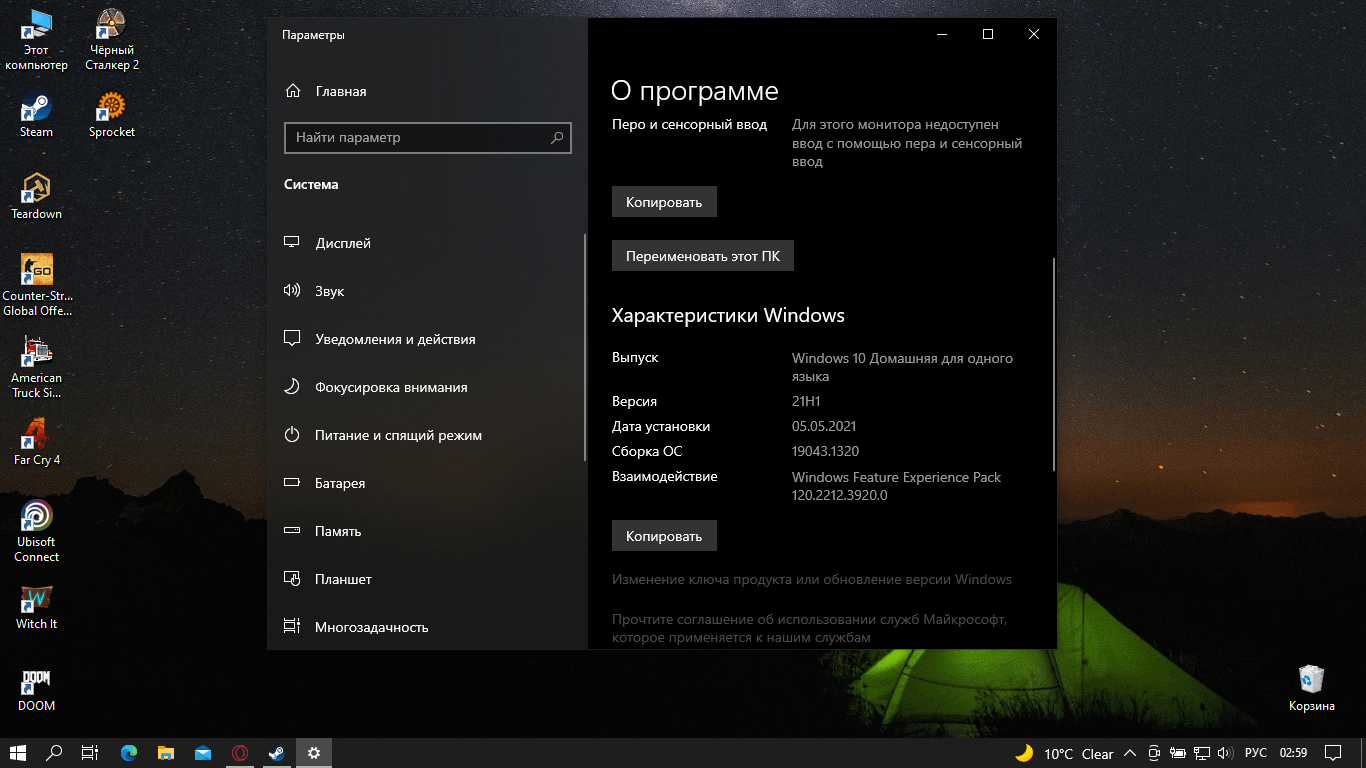
Task: Open American Truck Simulator desktop shortcut
Action: pyautogui.click(x=37, y=368)
